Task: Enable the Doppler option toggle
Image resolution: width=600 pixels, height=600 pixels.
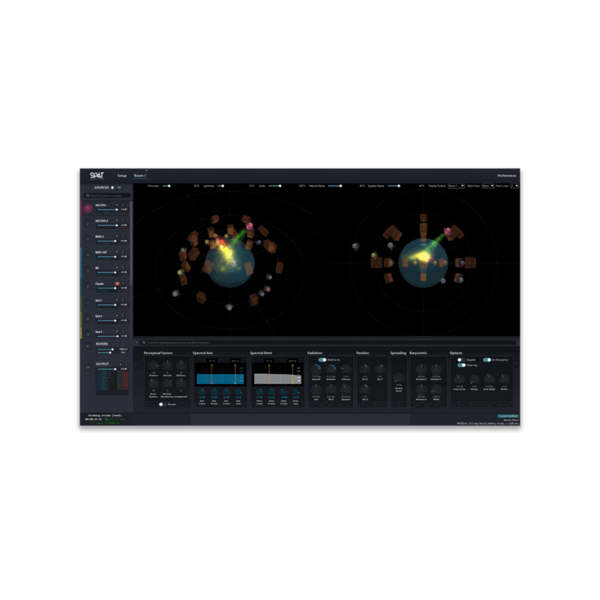Action: (461, 360)
